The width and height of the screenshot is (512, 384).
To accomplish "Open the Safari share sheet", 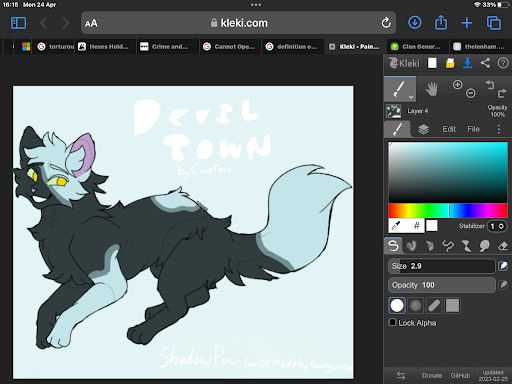I will click(x=441, y=22).
